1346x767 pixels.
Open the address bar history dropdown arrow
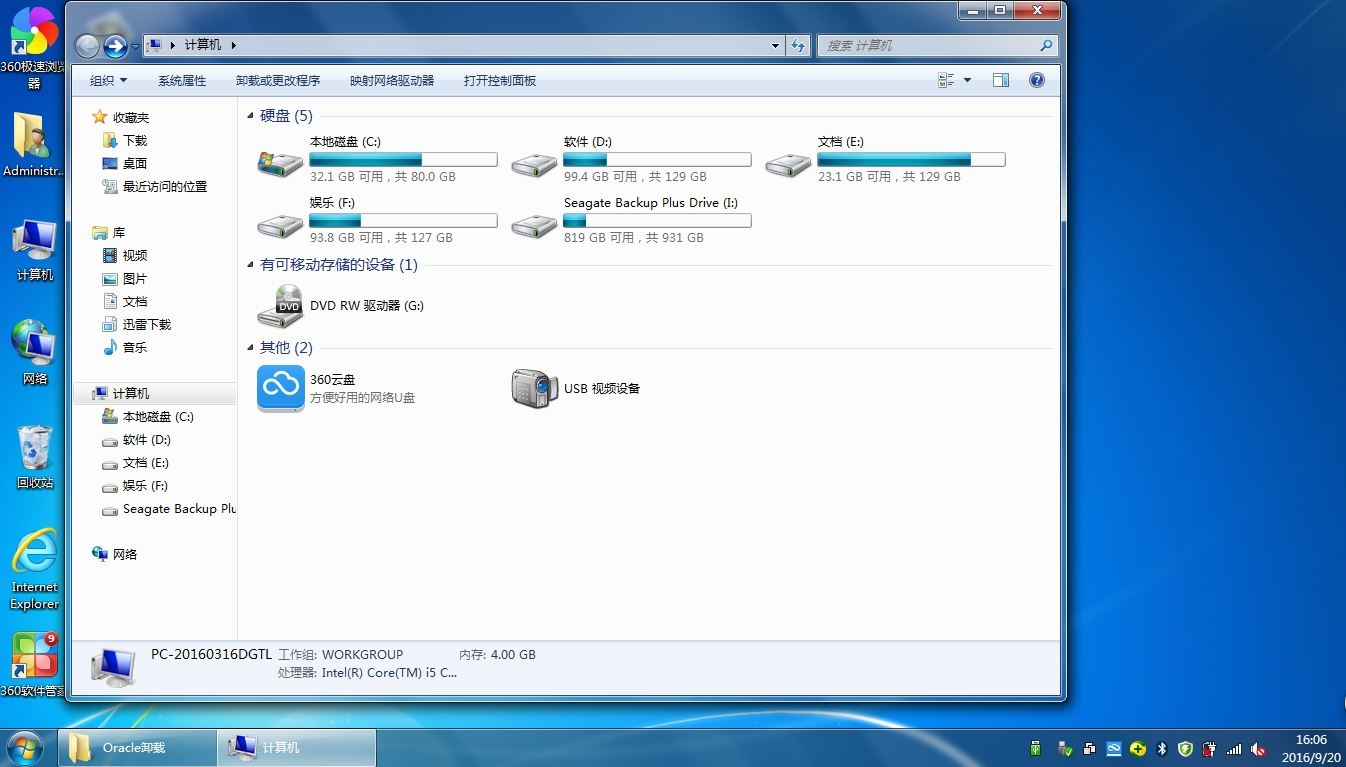[x=776, y=45]
